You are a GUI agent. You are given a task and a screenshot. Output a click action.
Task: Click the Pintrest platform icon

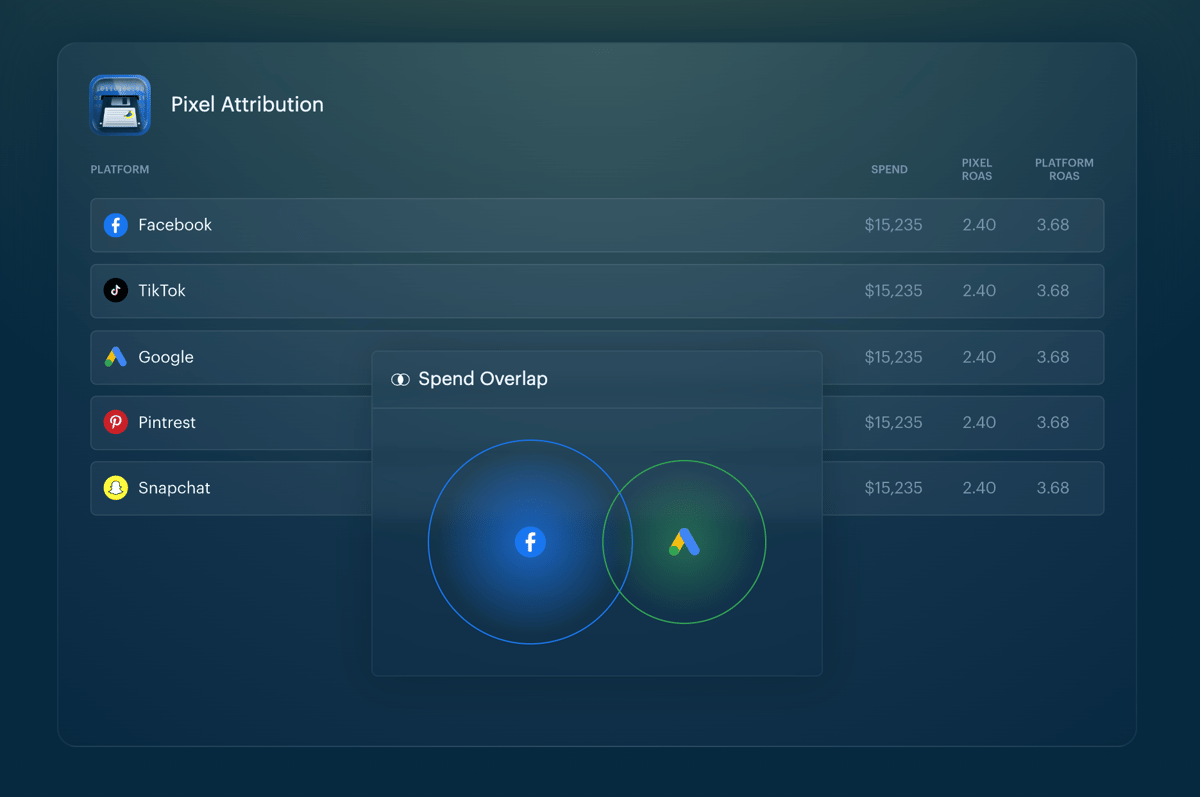pos(116,423)
